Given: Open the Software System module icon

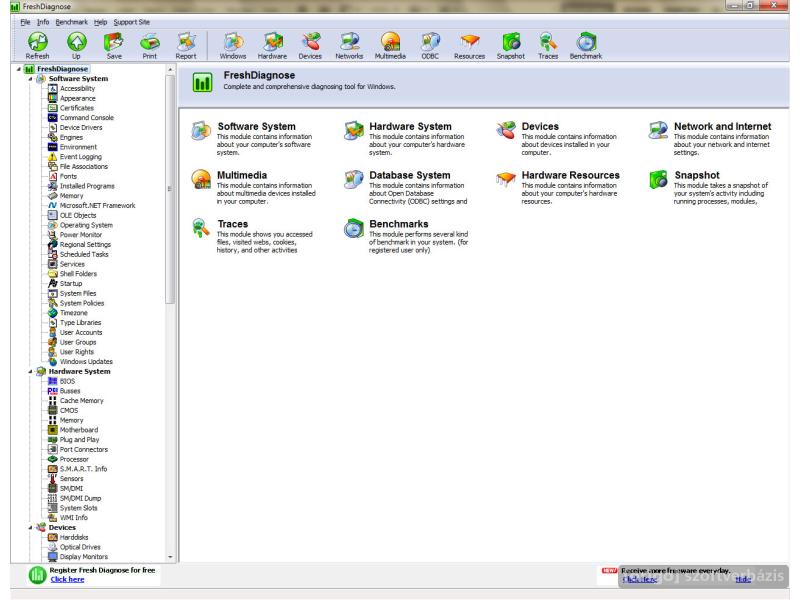Looking at the screenshot, I should pos(201,131).
